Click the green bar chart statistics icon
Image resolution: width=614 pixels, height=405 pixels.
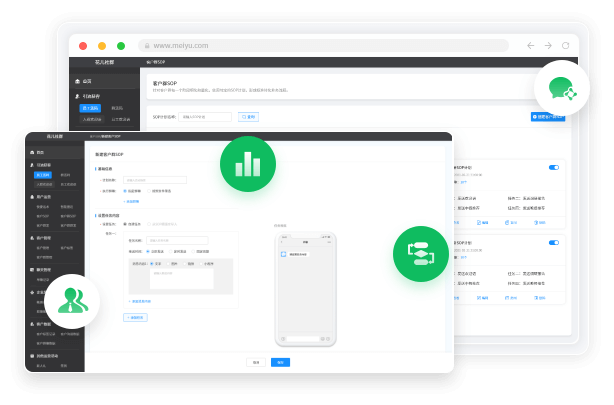[x=248, y=164]
